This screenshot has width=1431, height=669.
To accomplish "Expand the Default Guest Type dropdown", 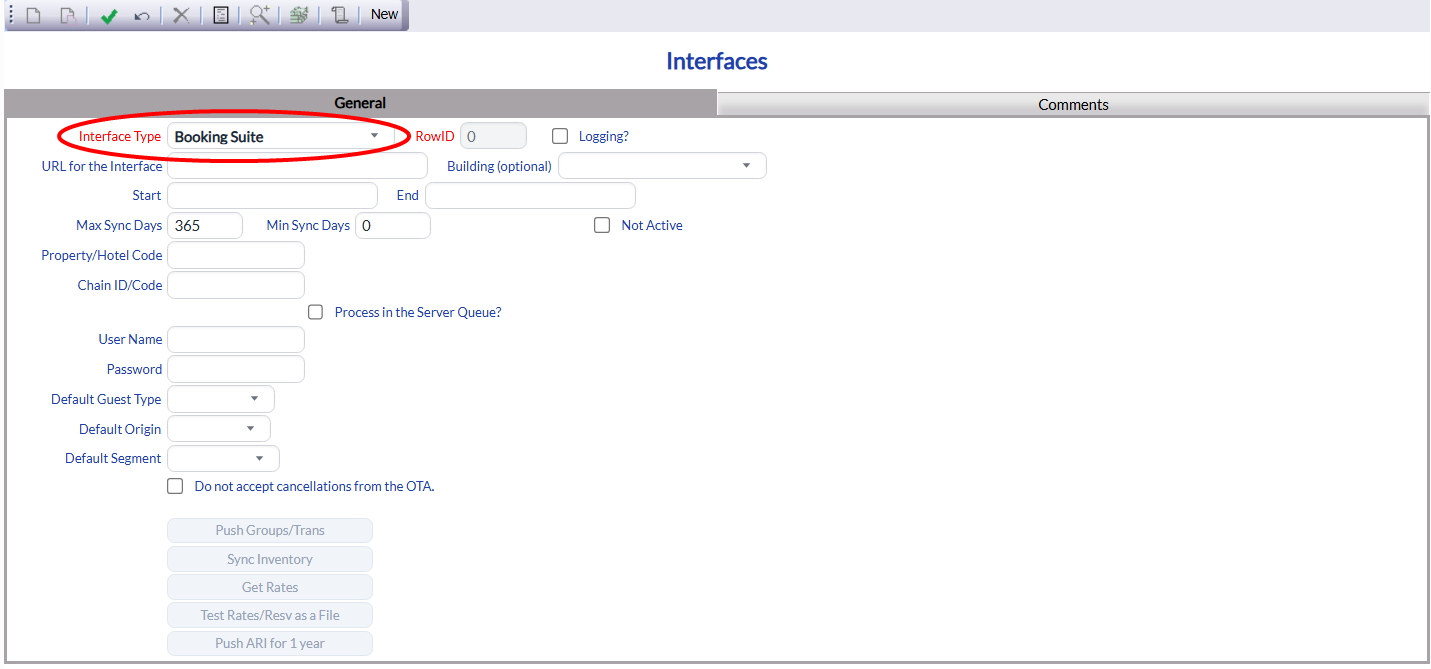I will click(221, 399).
